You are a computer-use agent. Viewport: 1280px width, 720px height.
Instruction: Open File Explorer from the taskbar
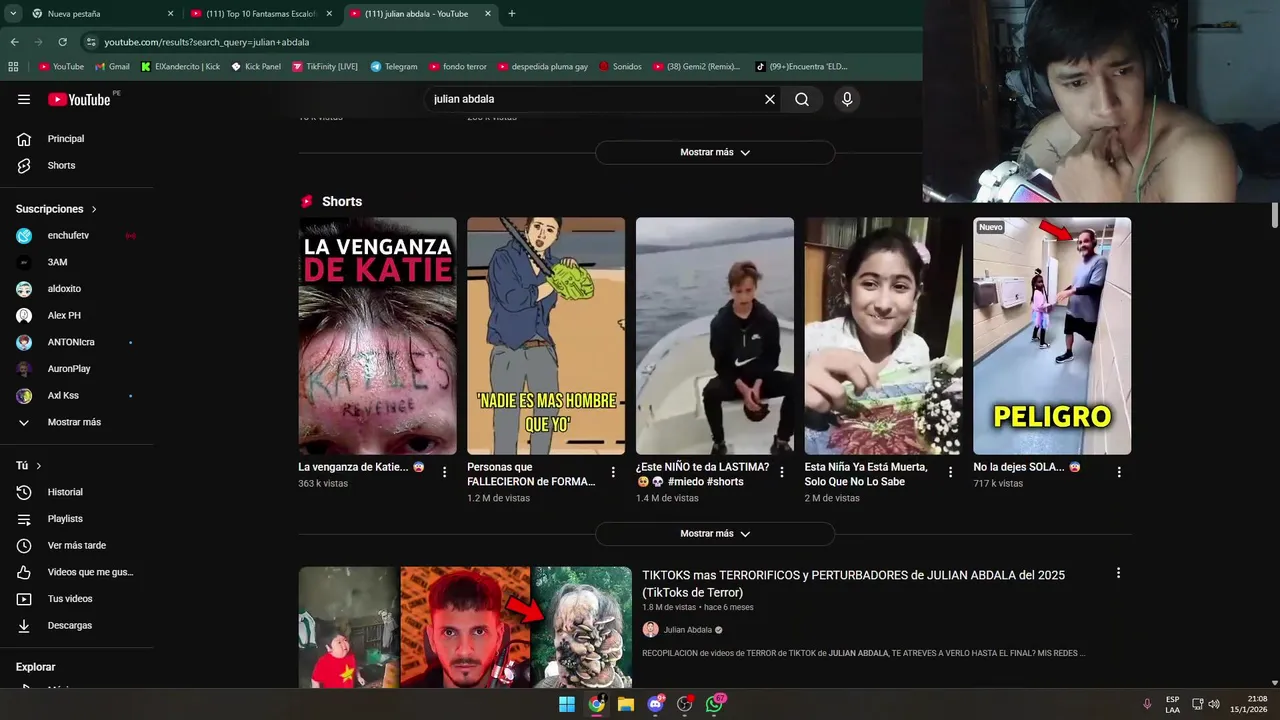click(x=626, y=704)
